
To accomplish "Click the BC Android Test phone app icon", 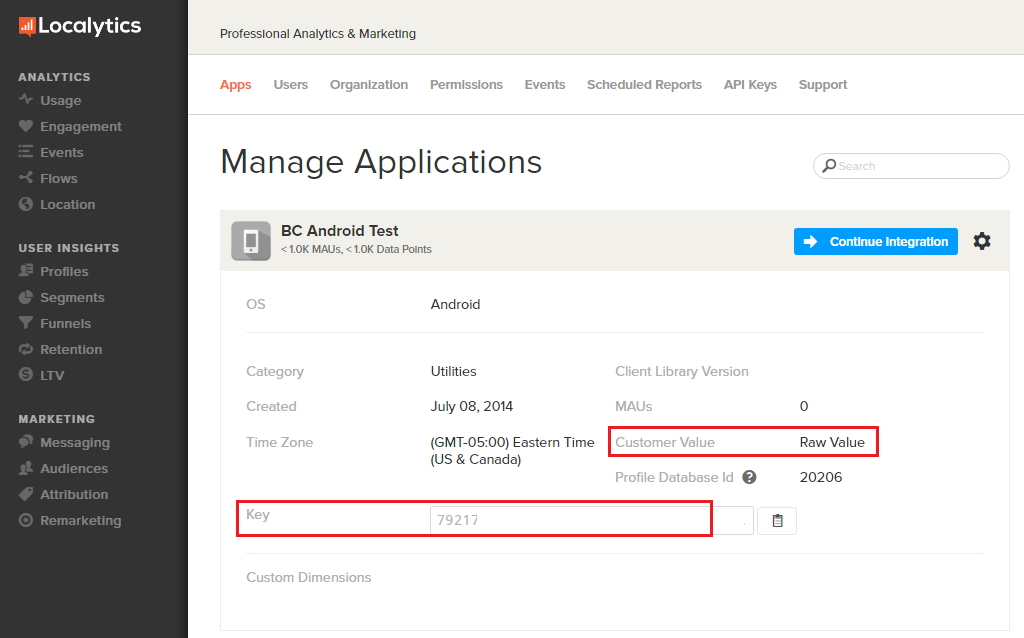I will (250, 241).
